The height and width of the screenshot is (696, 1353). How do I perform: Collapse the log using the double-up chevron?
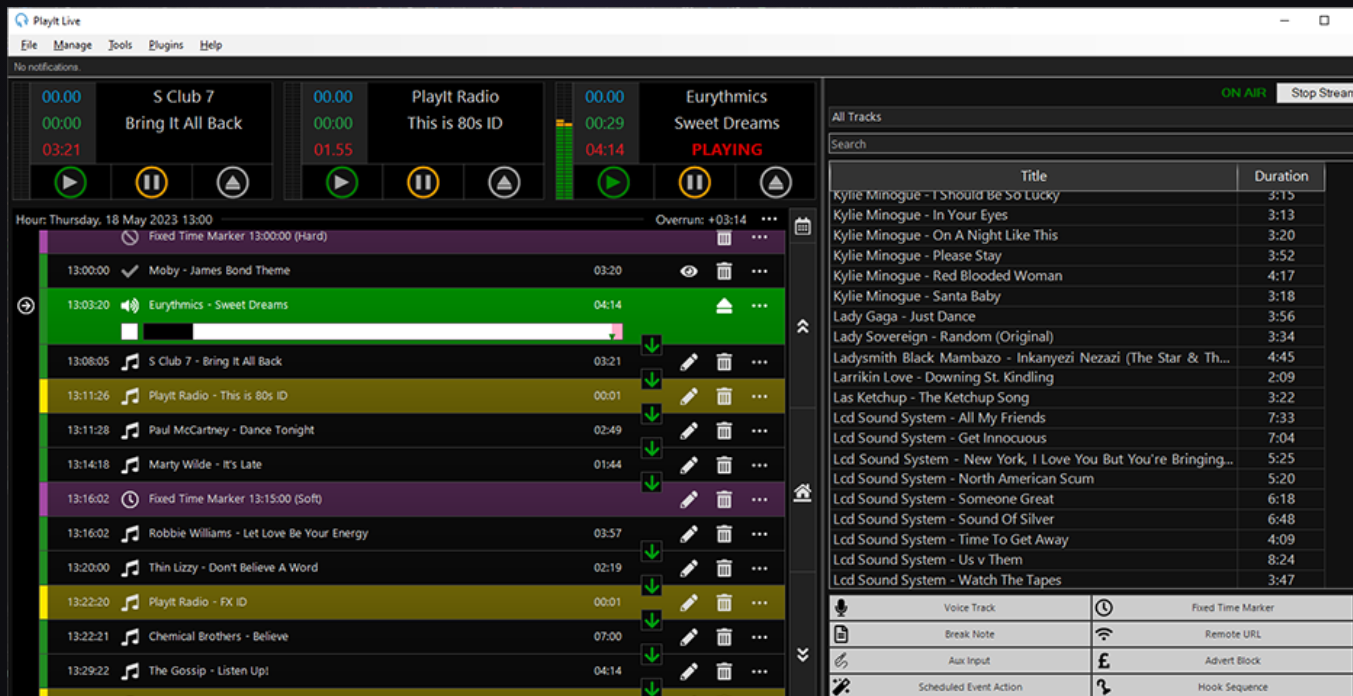pyautogui.click(x=801, y=325)
